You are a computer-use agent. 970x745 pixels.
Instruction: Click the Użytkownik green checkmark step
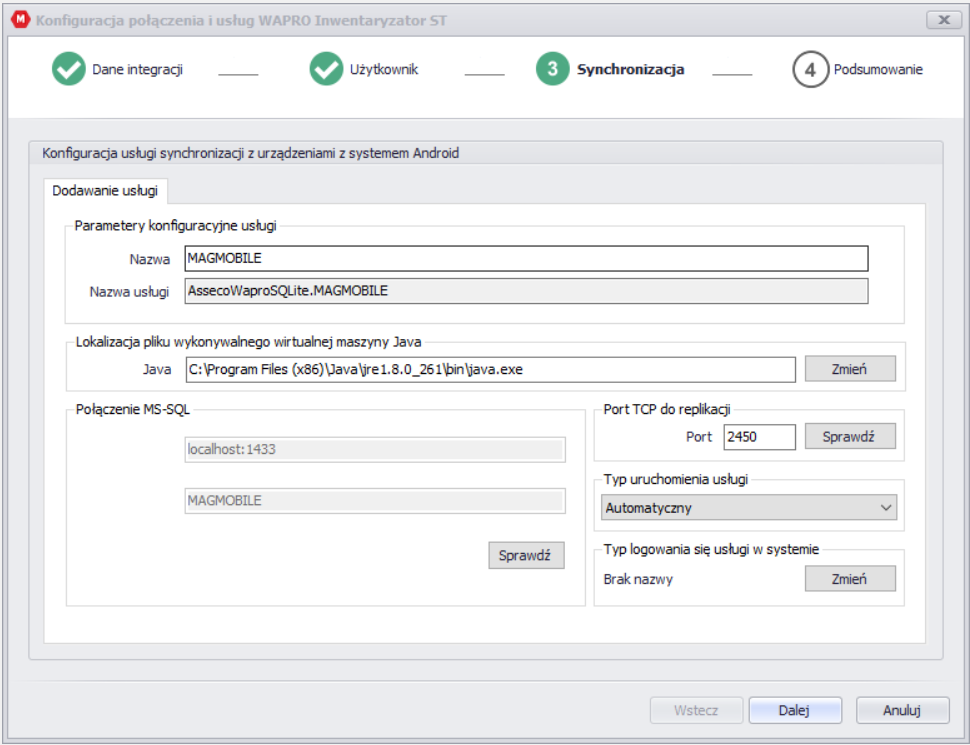point(326,69)
